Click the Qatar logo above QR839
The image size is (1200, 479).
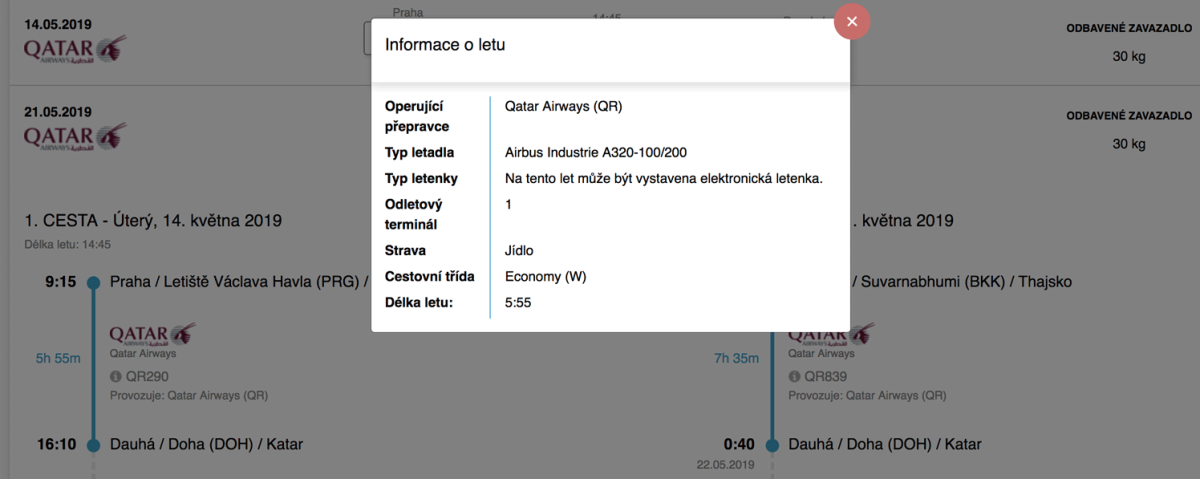pyautogui.click(x=831, y=335)
